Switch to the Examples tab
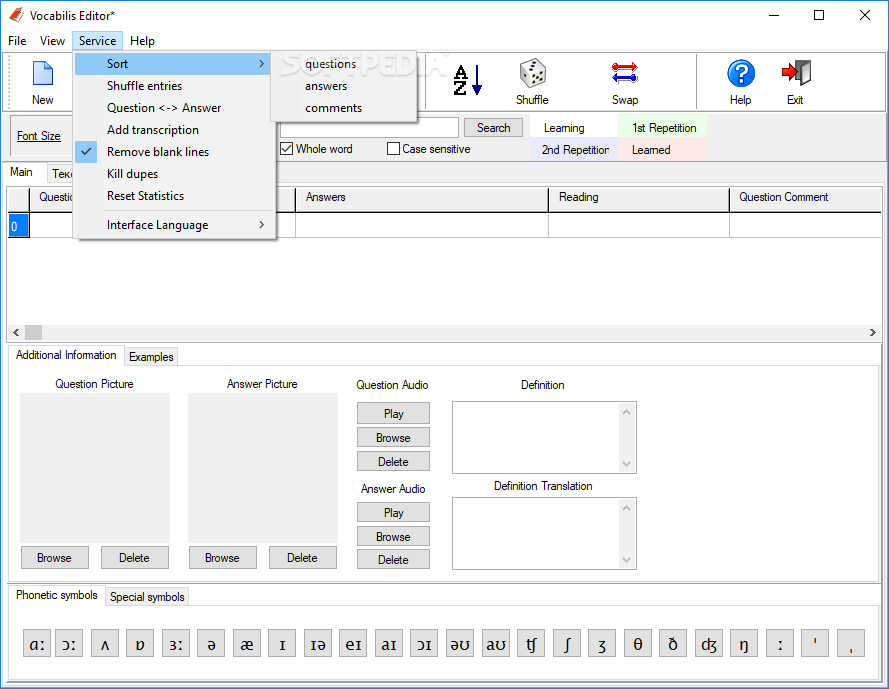 pos(151,357)
